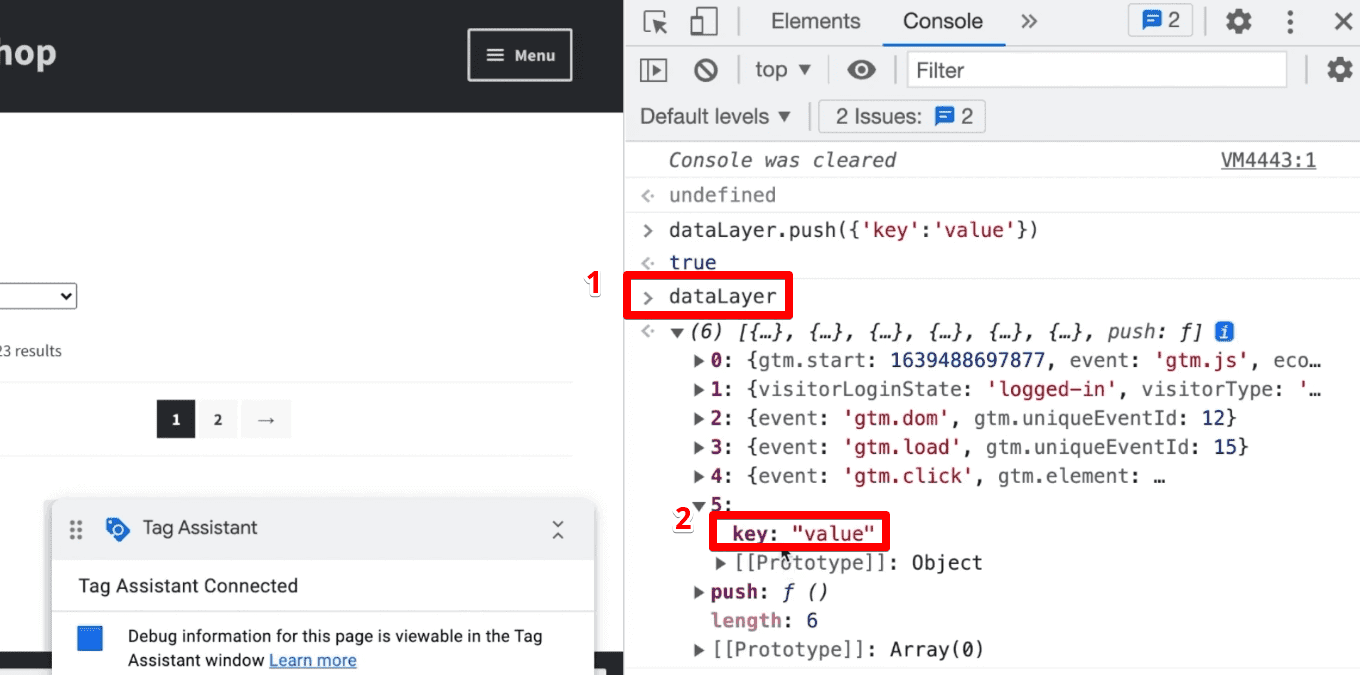Screen dimensions: 1360x675
Task: Clear the console output
Action: pos(706,69)
